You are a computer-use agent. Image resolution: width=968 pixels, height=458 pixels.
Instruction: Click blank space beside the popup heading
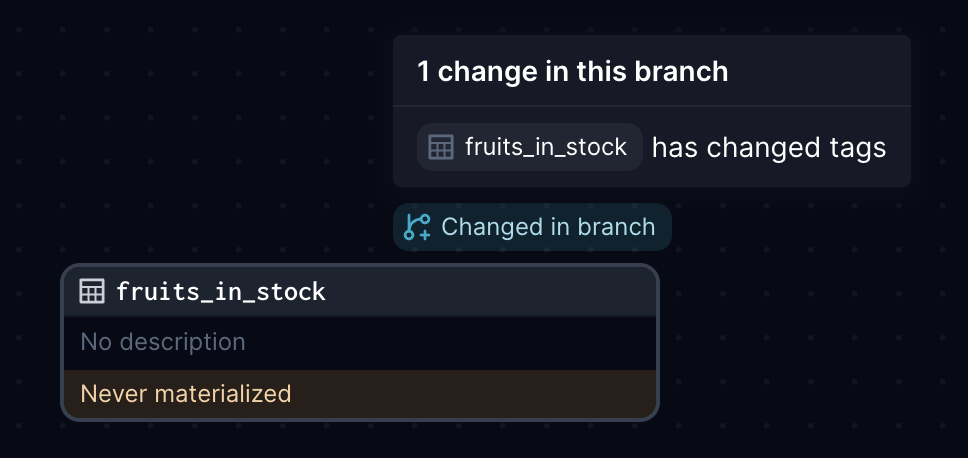point(820,72)
